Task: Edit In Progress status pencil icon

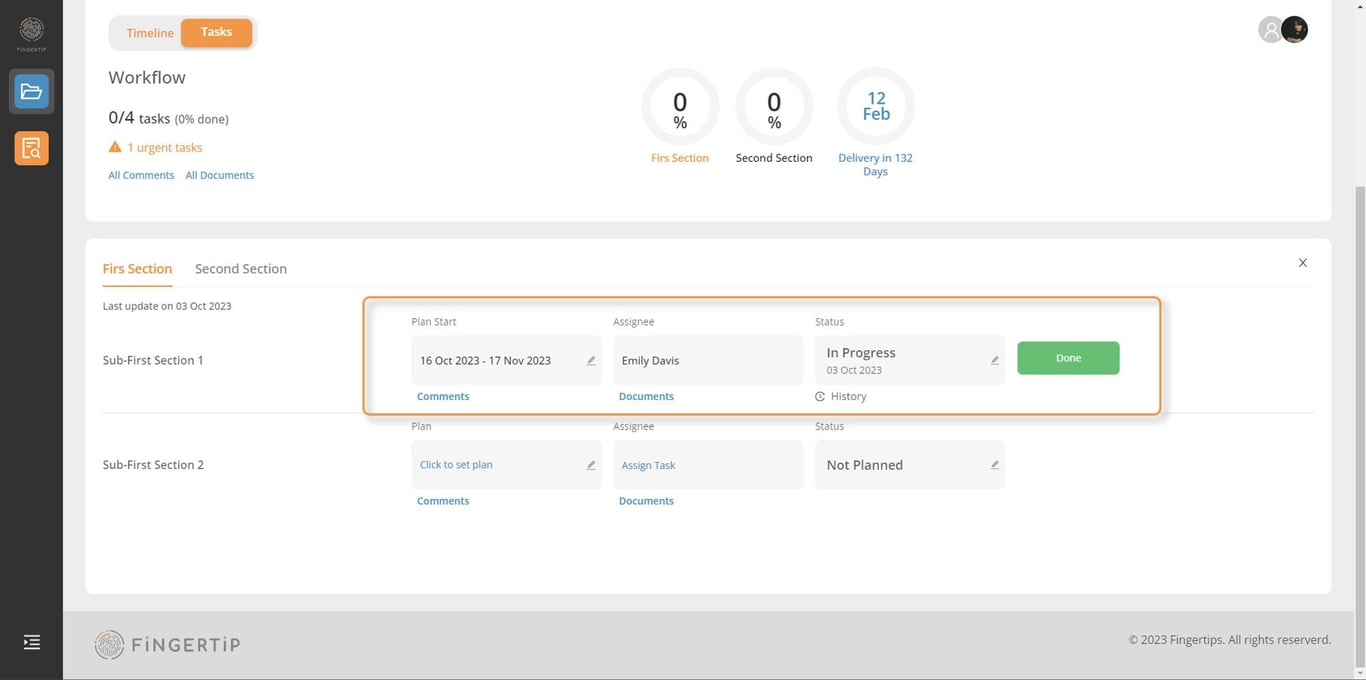Action: tap(995, 360)
